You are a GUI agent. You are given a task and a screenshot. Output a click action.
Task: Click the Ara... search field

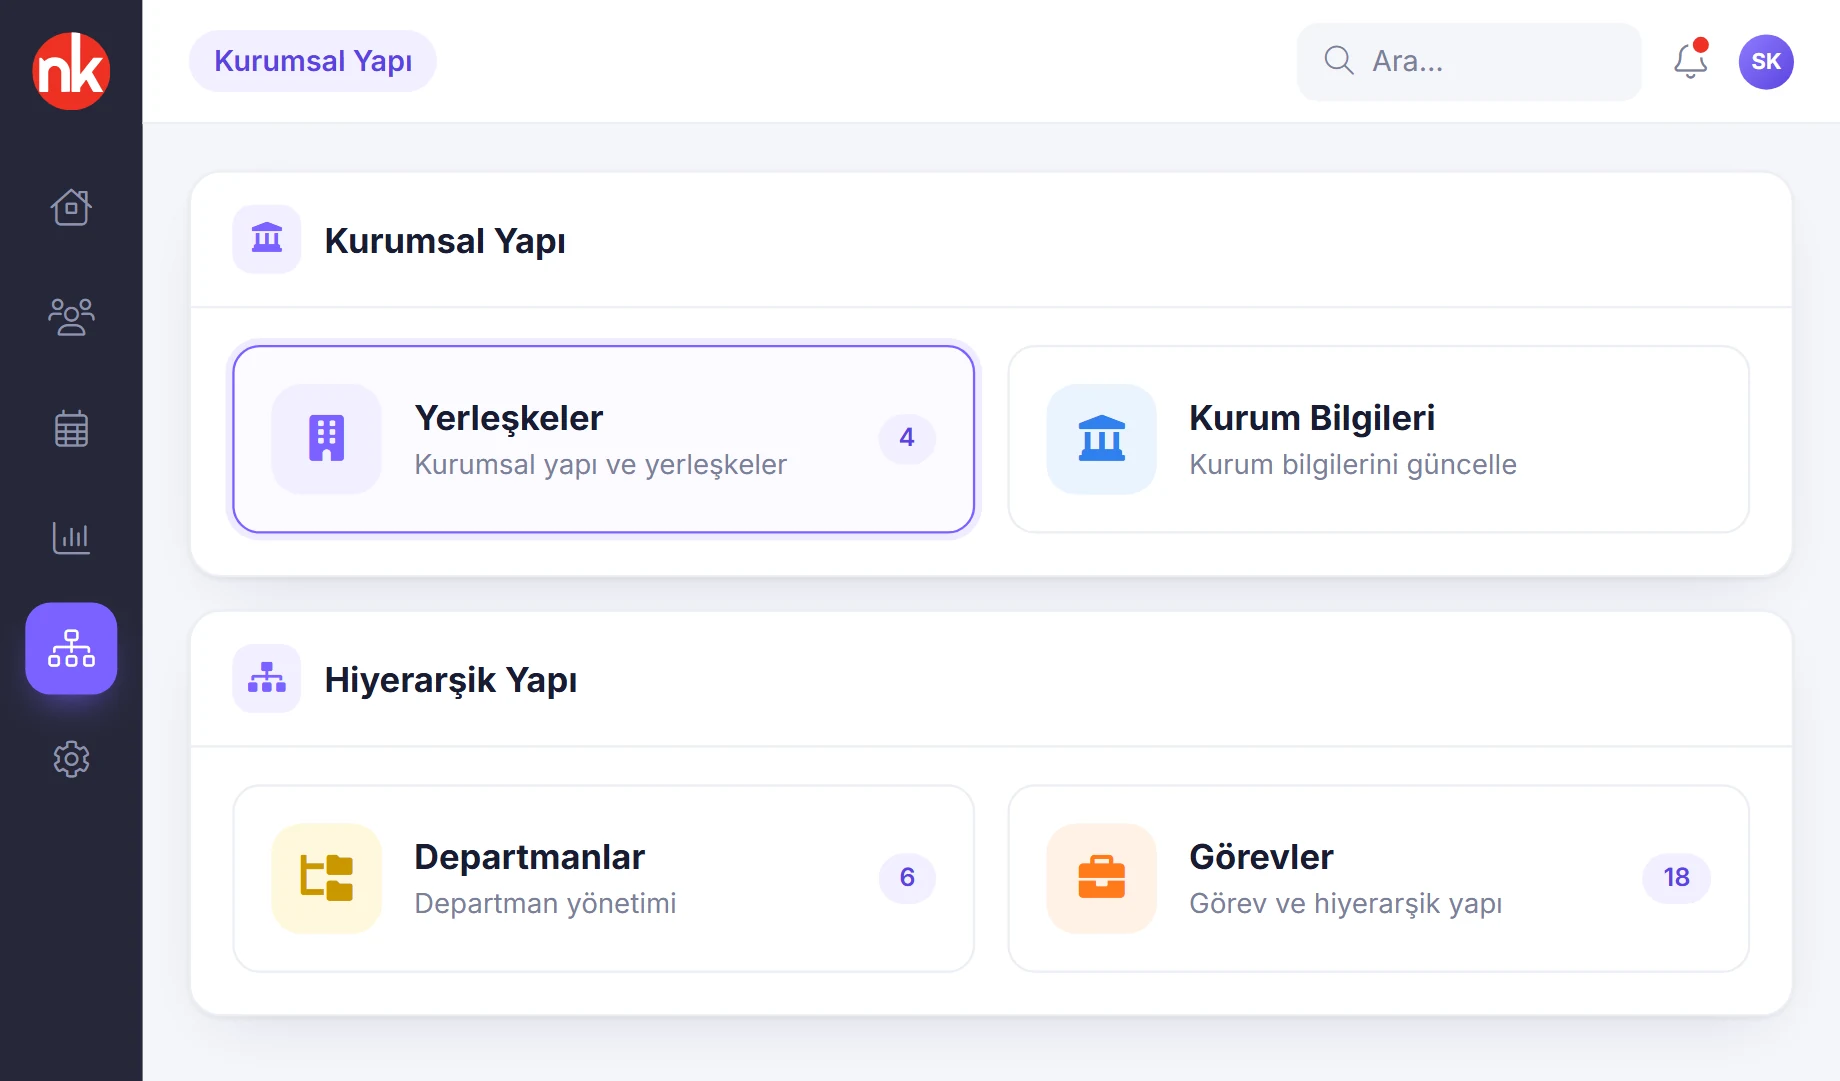pyautogui.click(x=1469, y=62)
